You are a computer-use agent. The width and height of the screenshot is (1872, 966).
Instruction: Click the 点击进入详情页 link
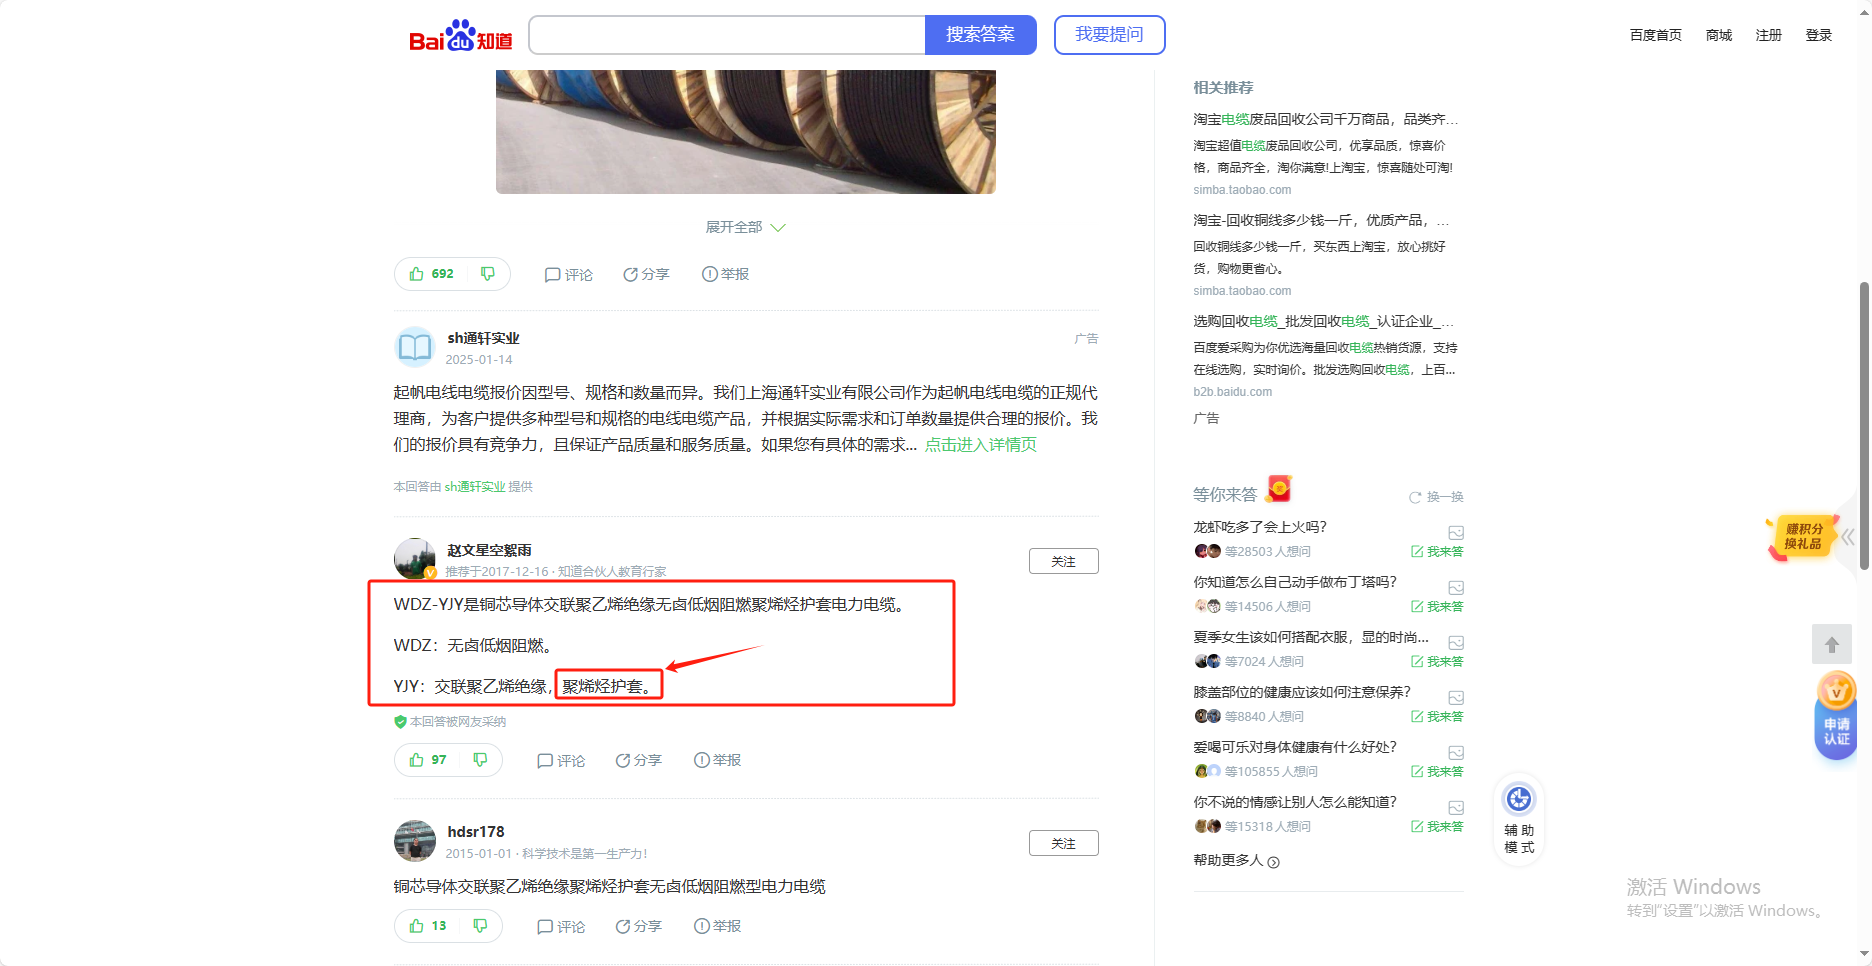pyautogui.click(x=980, y=445)
